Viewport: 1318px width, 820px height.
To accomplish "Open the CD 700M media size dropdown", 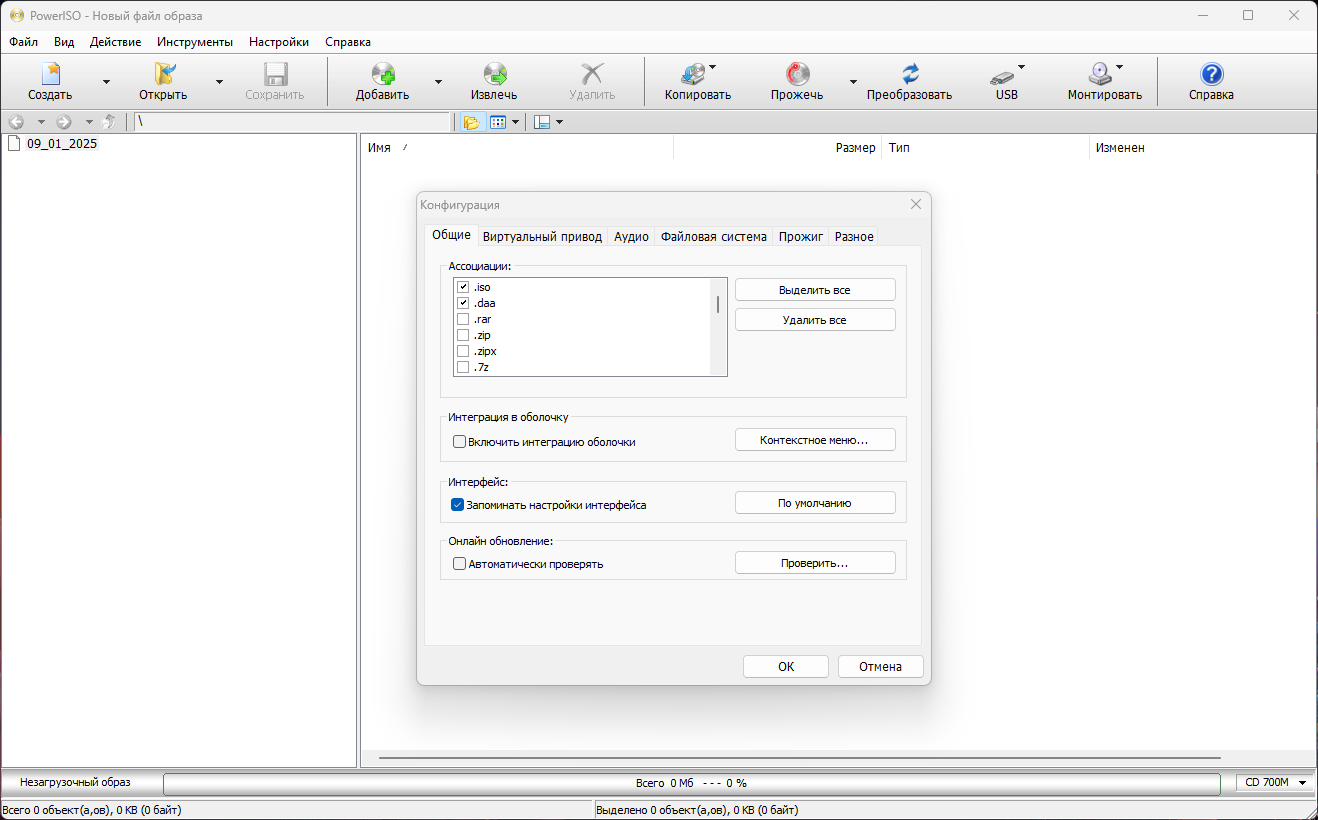I will (x=1274, y=783).
